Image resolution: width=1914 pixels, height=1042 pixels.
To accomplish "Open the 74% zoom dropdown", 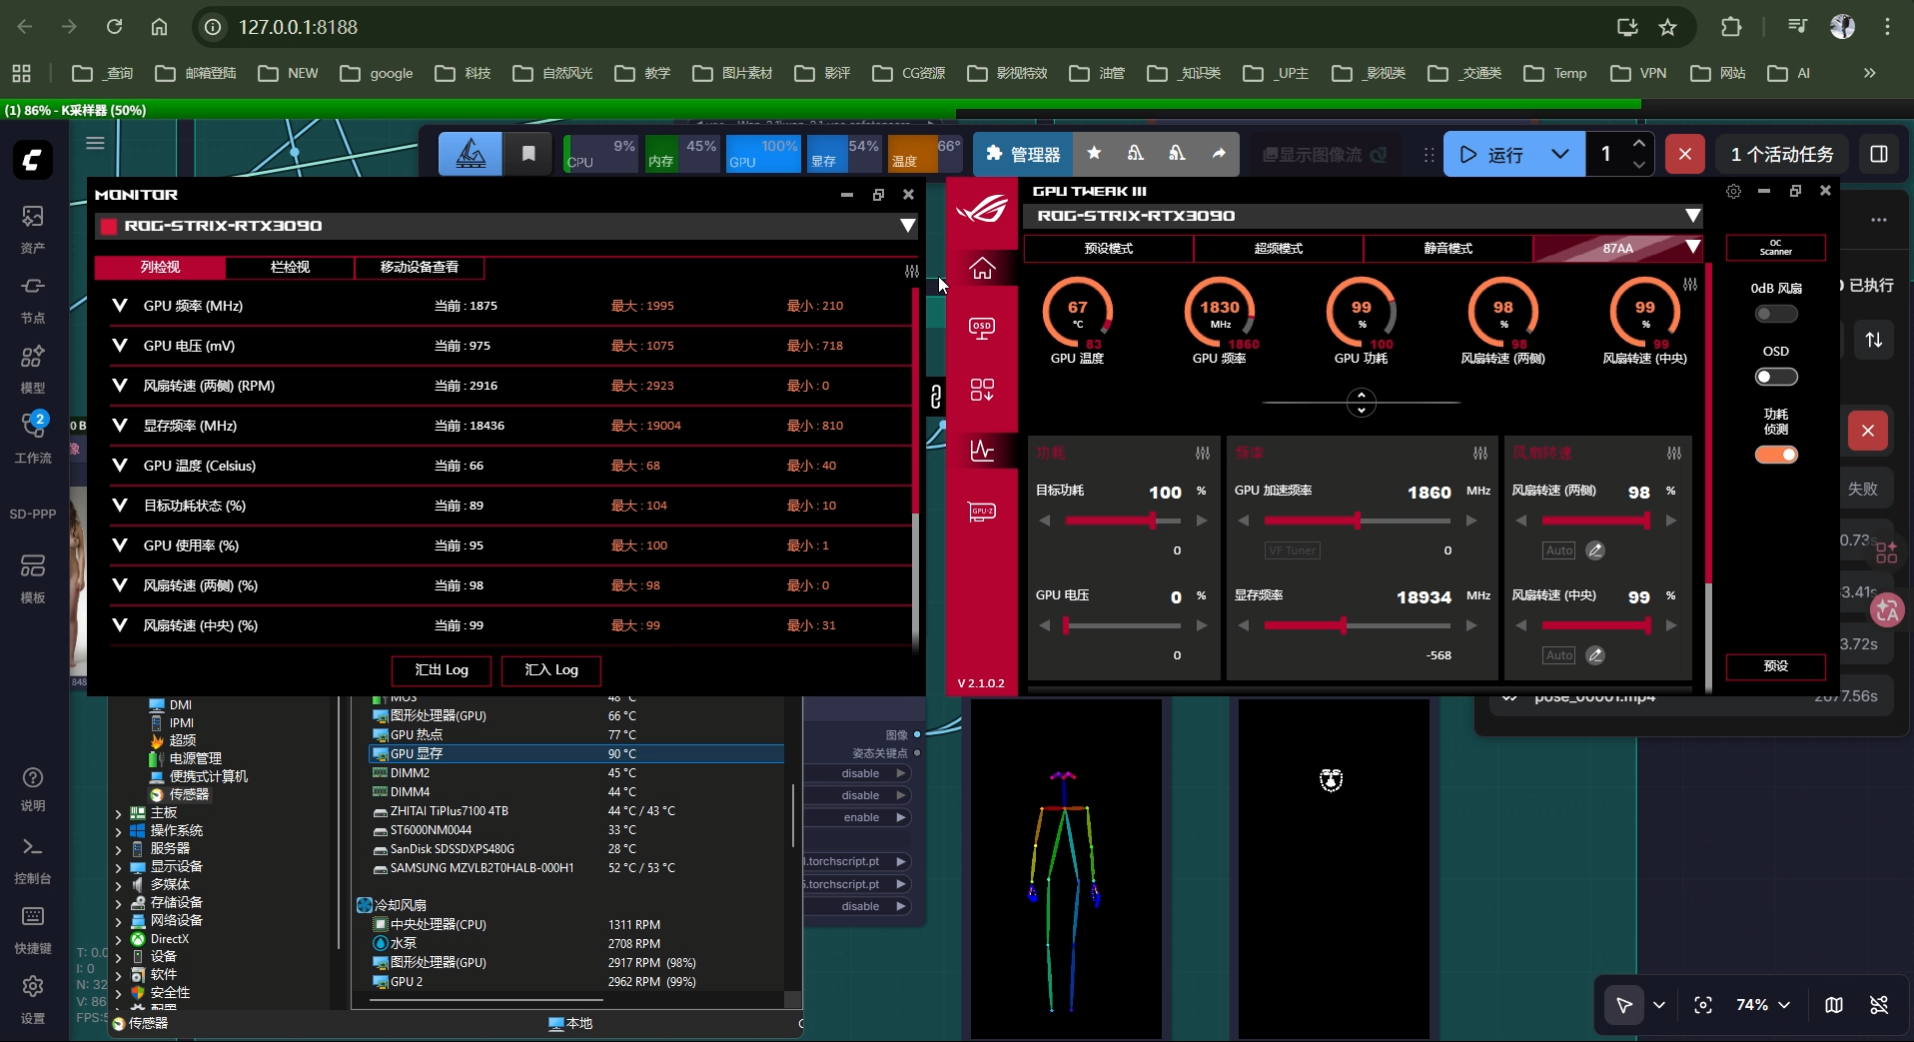I will (1763, 1005).
